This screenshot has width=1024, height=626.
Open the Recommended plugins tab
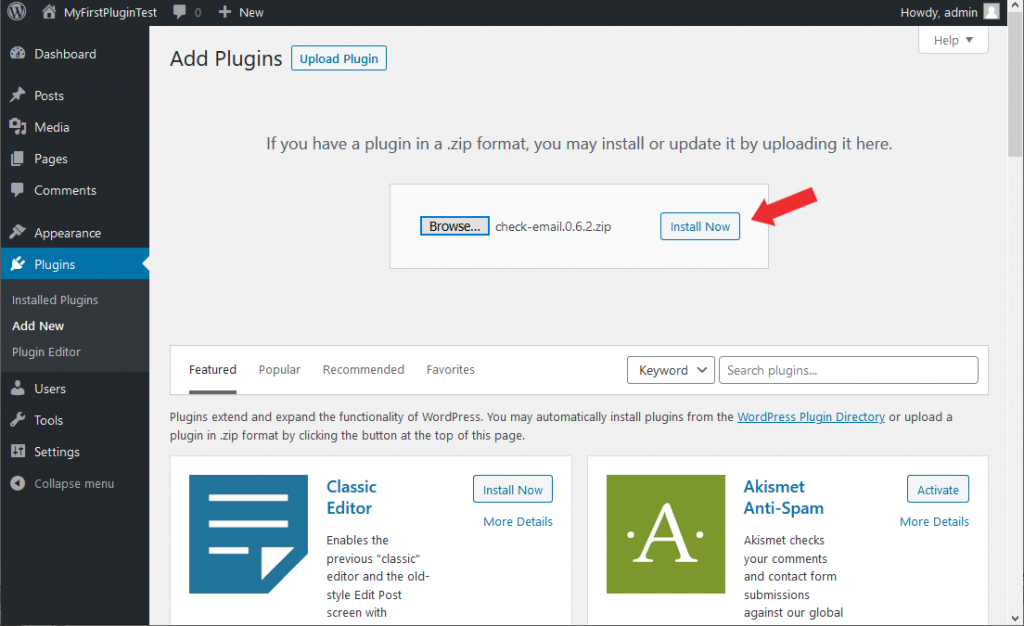tap(363, 370)
